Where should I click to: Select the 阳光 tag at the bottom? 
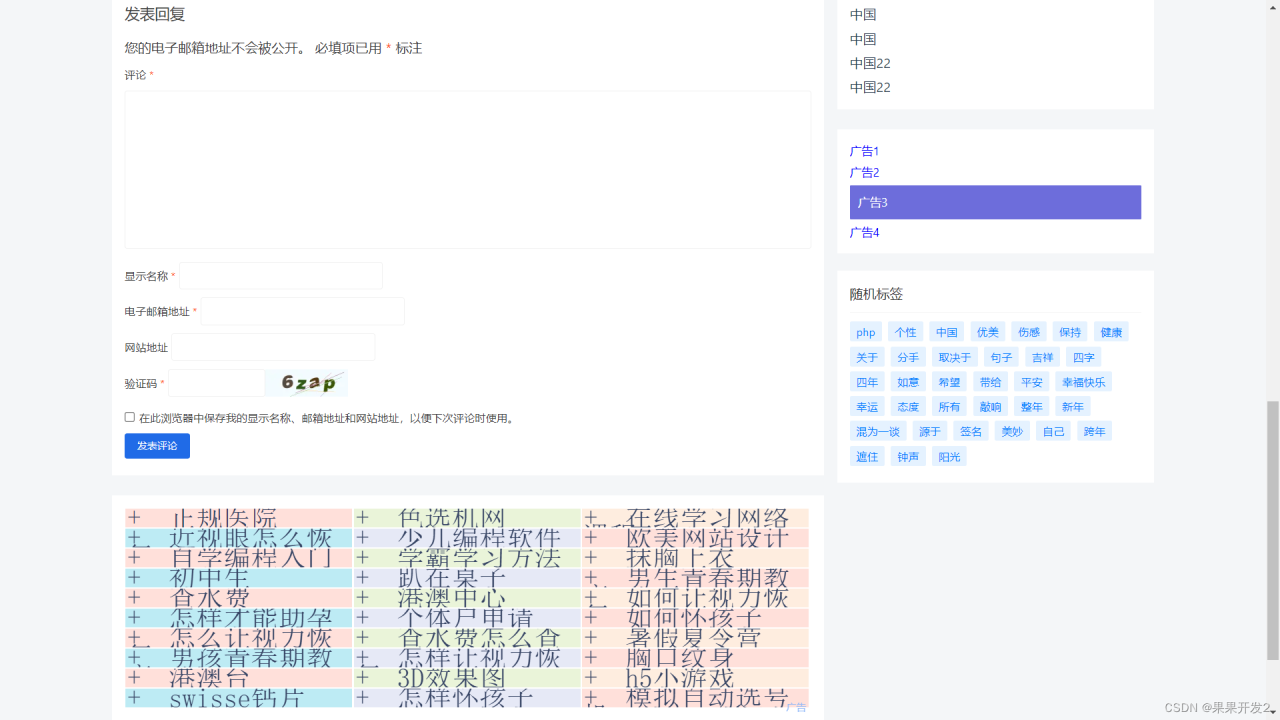(x=948, y=455)
